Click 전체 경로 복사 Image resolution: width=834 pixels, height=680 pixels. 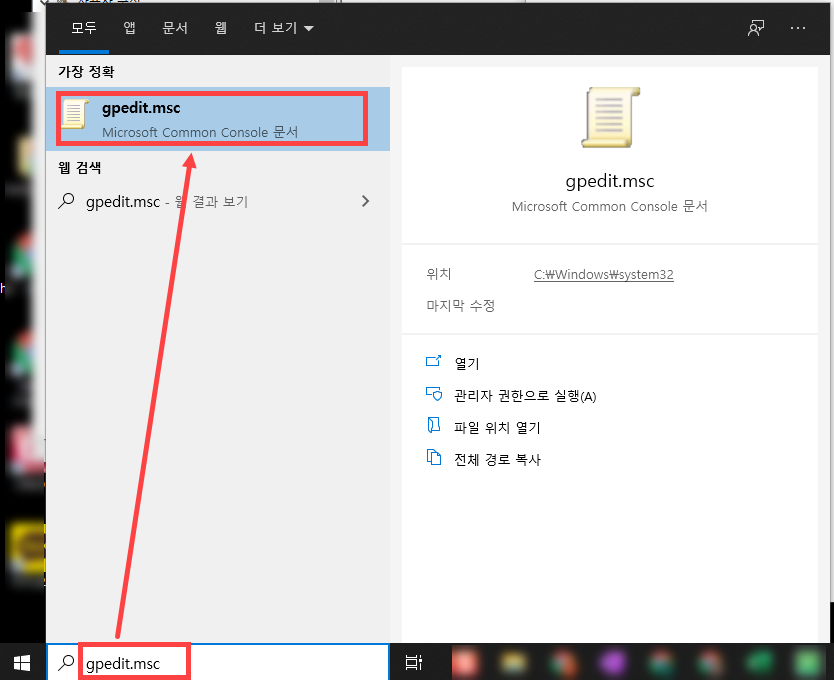pyautogui.click(x=497, y=459)
